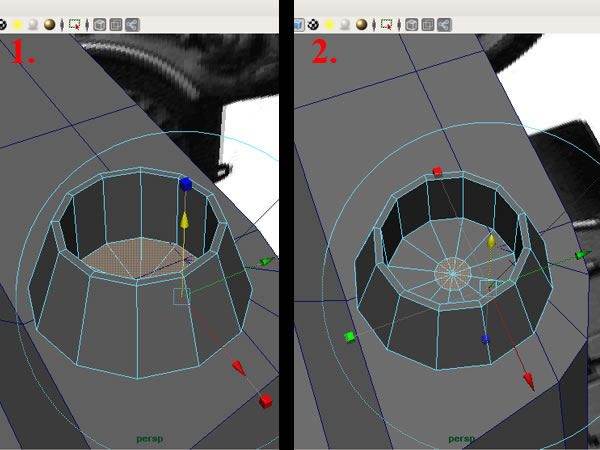Toggle Isolate Select in panel 1
Screen dimensions: 600x450
tap(75, 25)
